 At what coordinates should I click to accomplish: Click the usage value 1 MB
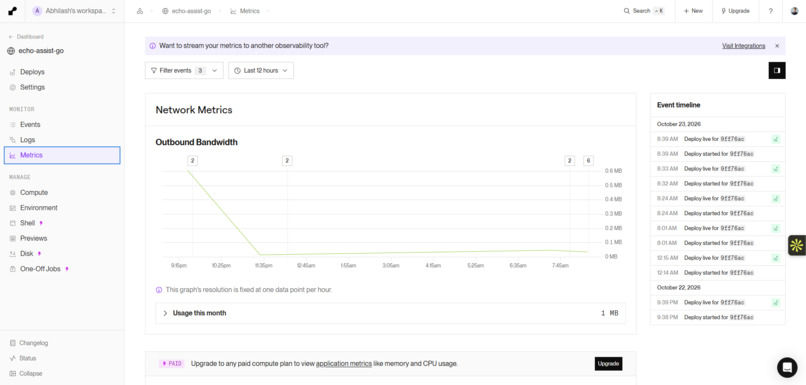click(x=609, y=313)
